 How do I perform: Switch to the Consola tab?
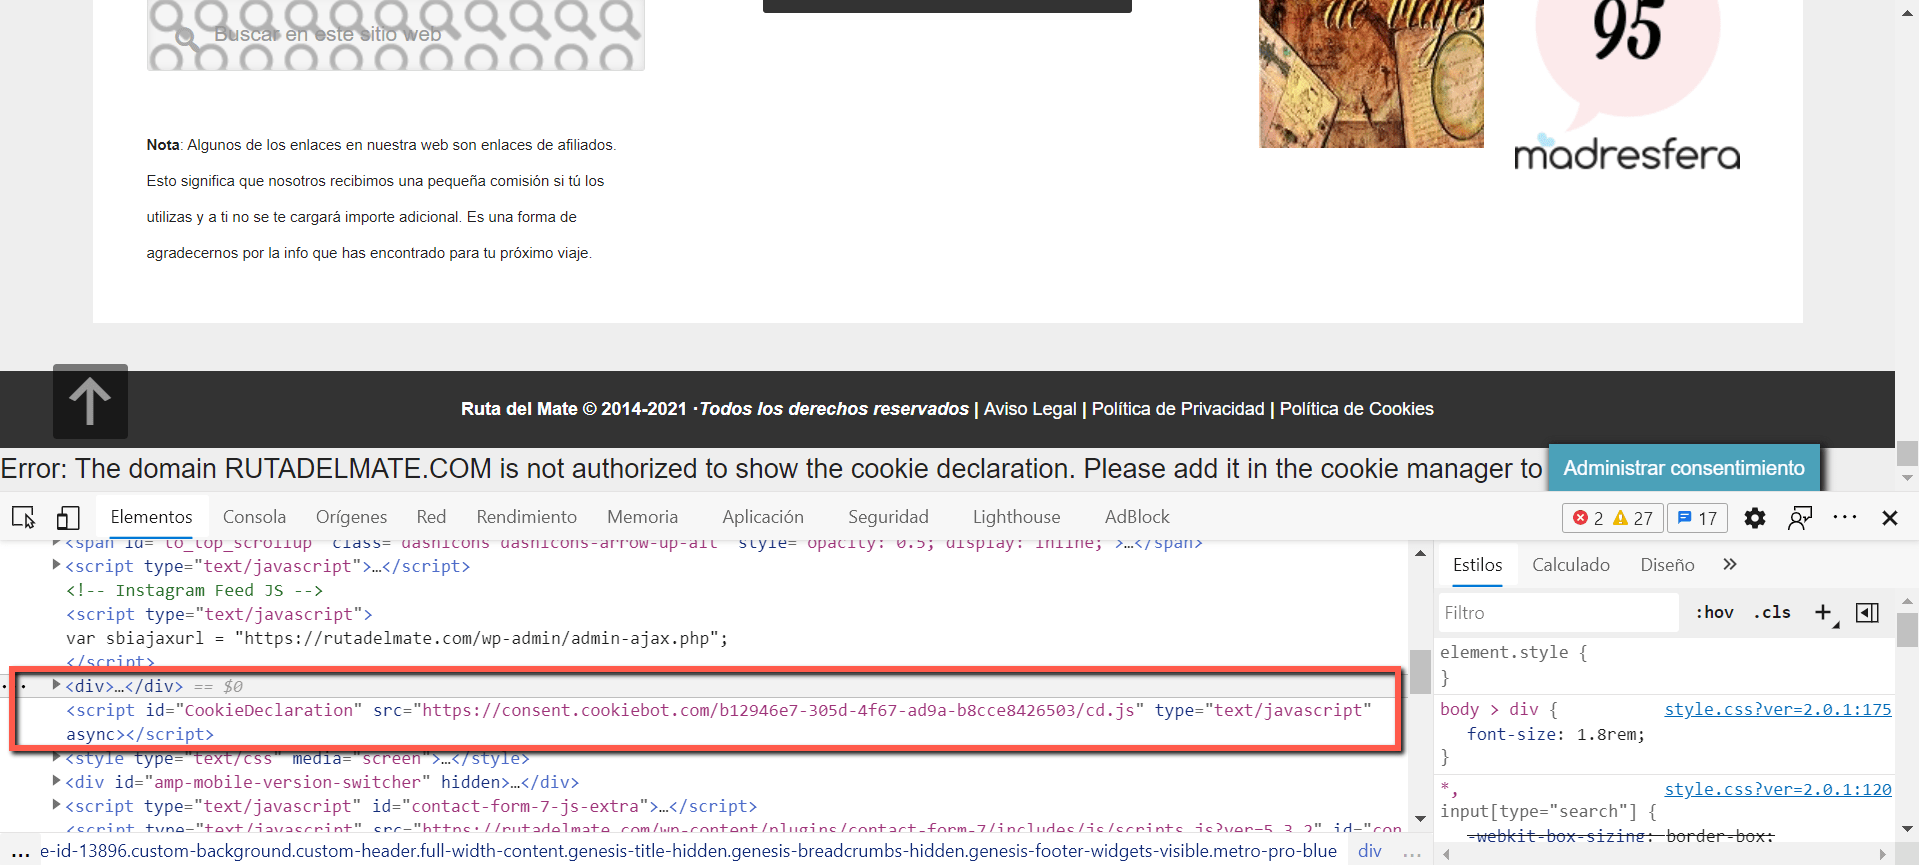254,517
